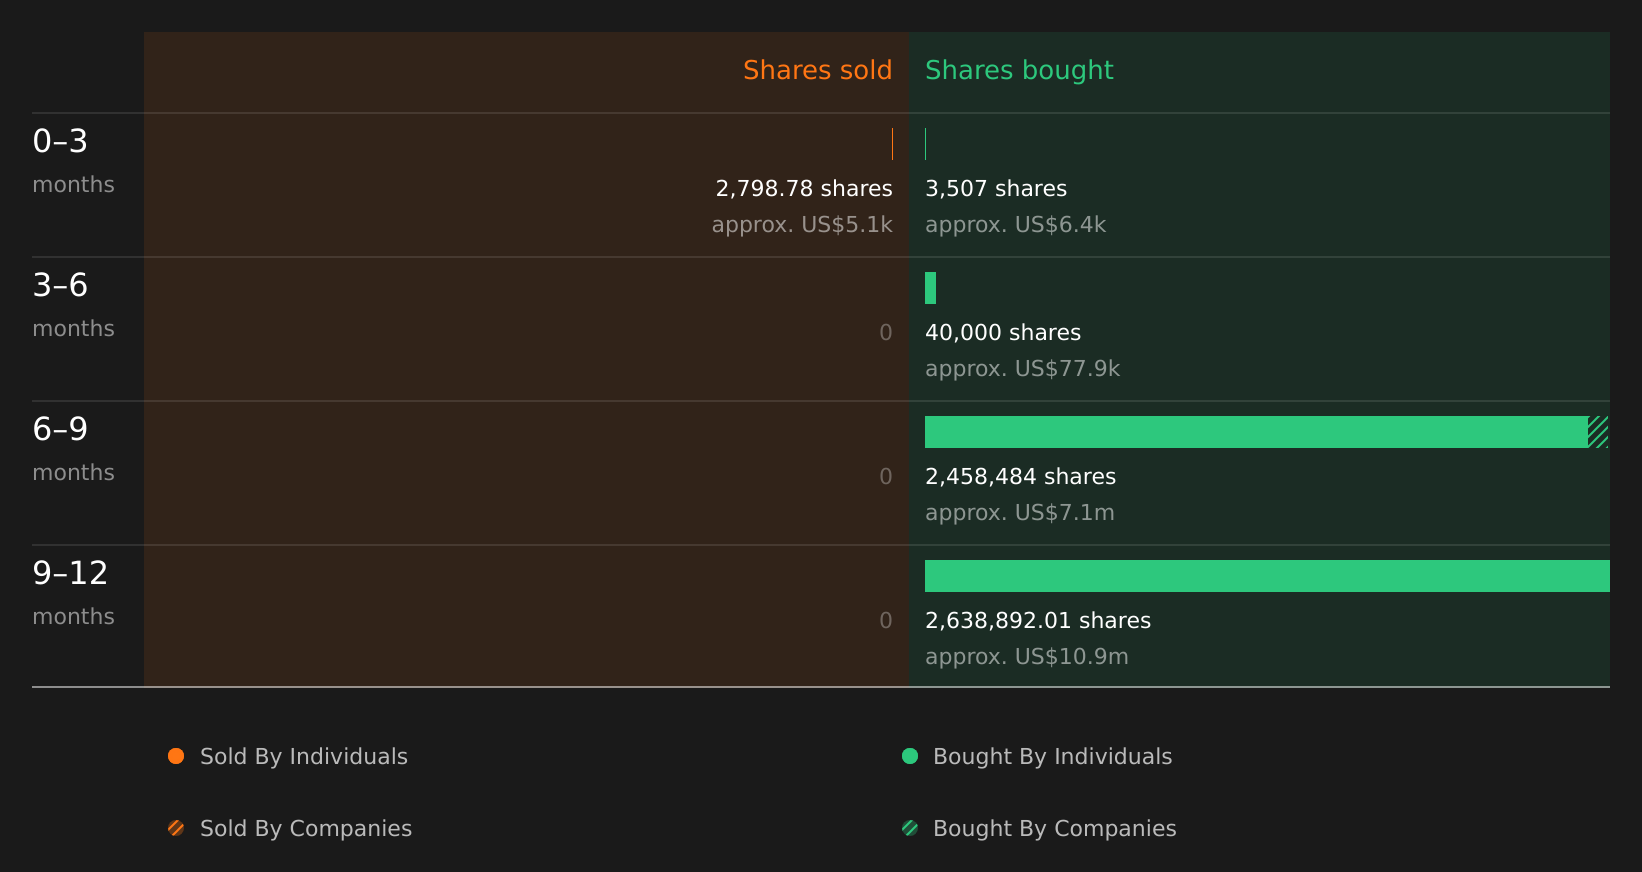Viewport: 1642px width, 872px height.
Task: Click the striped Sold By Companies legend icon
Action: click(176, 828)
